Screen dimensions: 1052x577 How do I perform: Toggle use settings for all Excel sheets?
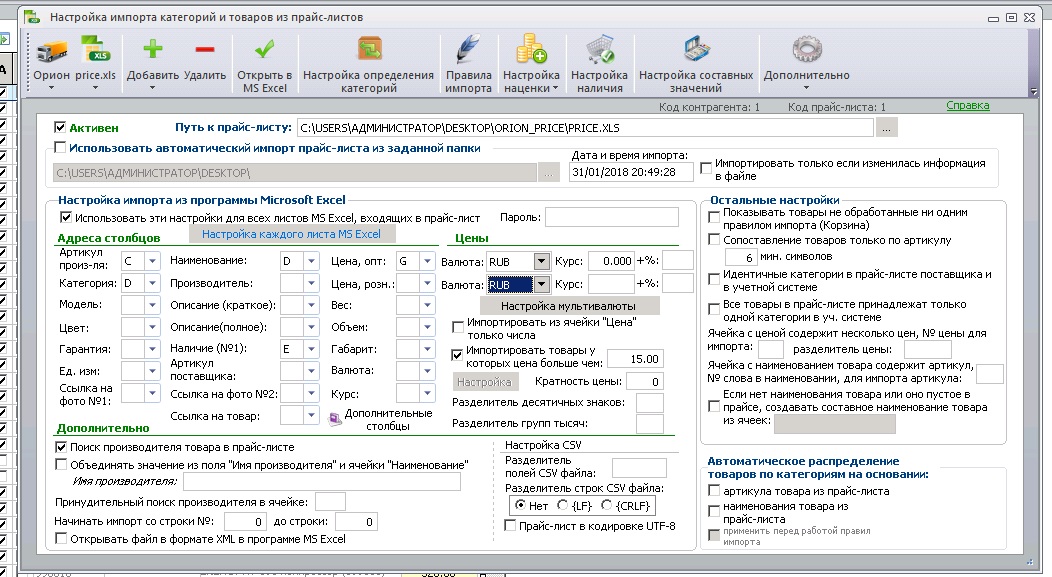pyautogui.click(x=65, y=217)
